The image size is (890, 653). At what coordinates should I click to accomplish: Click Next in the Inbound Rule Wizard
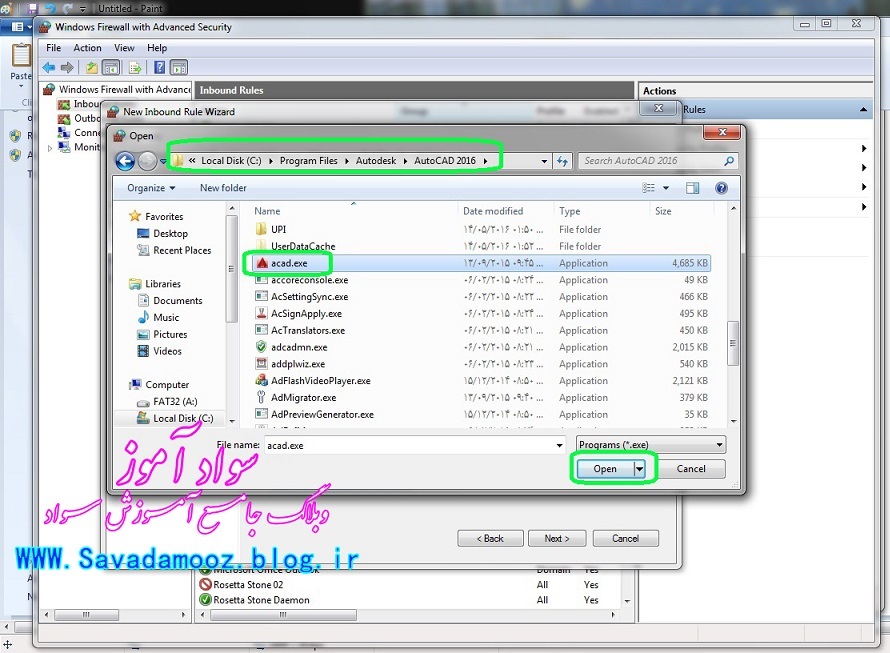tap(557, 538)
